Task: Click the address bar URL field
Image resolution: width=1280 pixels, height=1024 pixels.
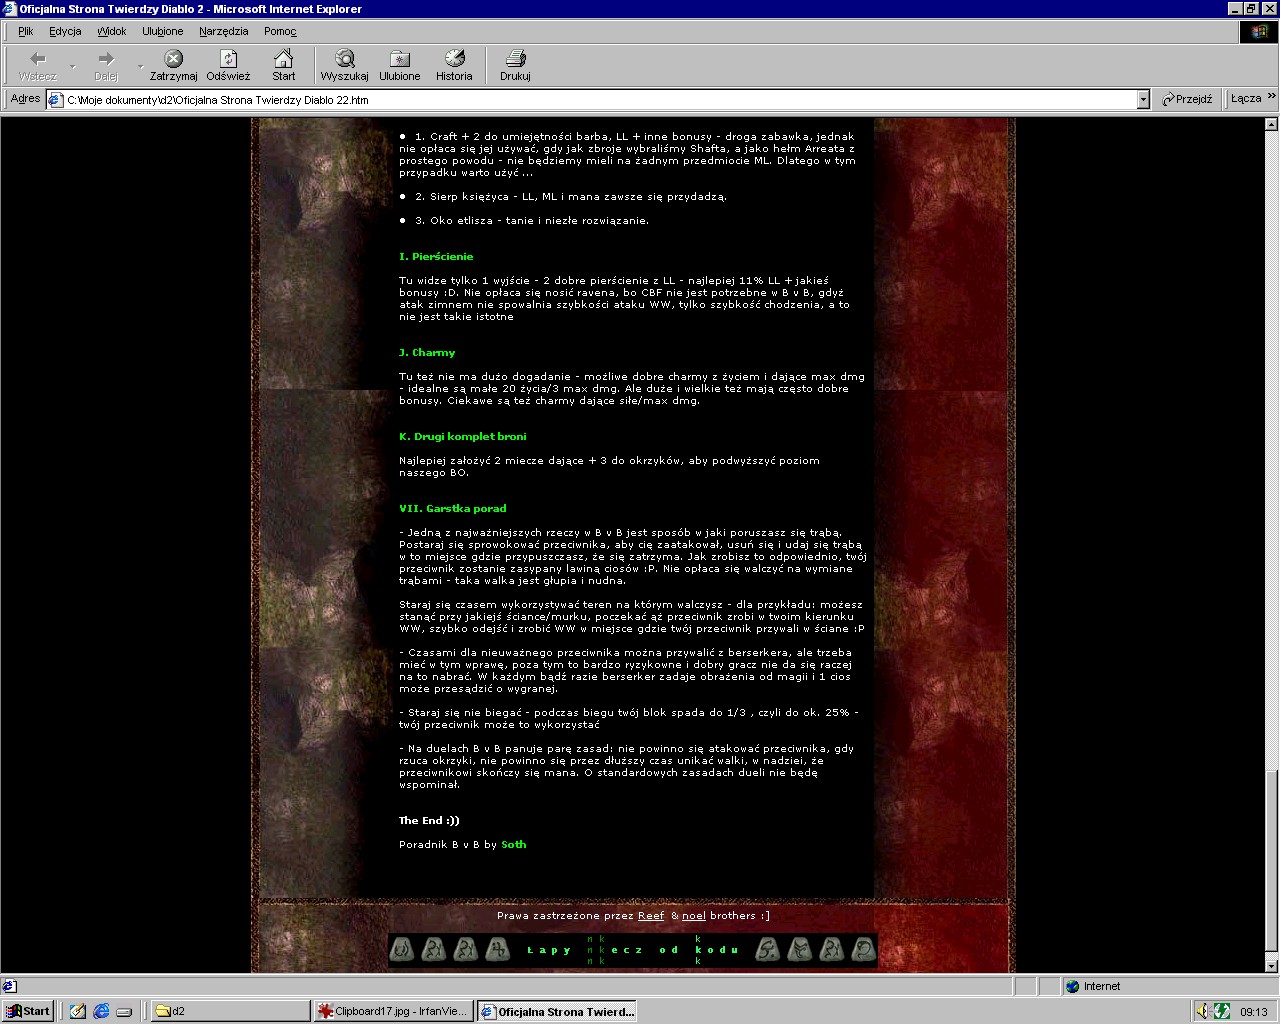Action: 600,100
